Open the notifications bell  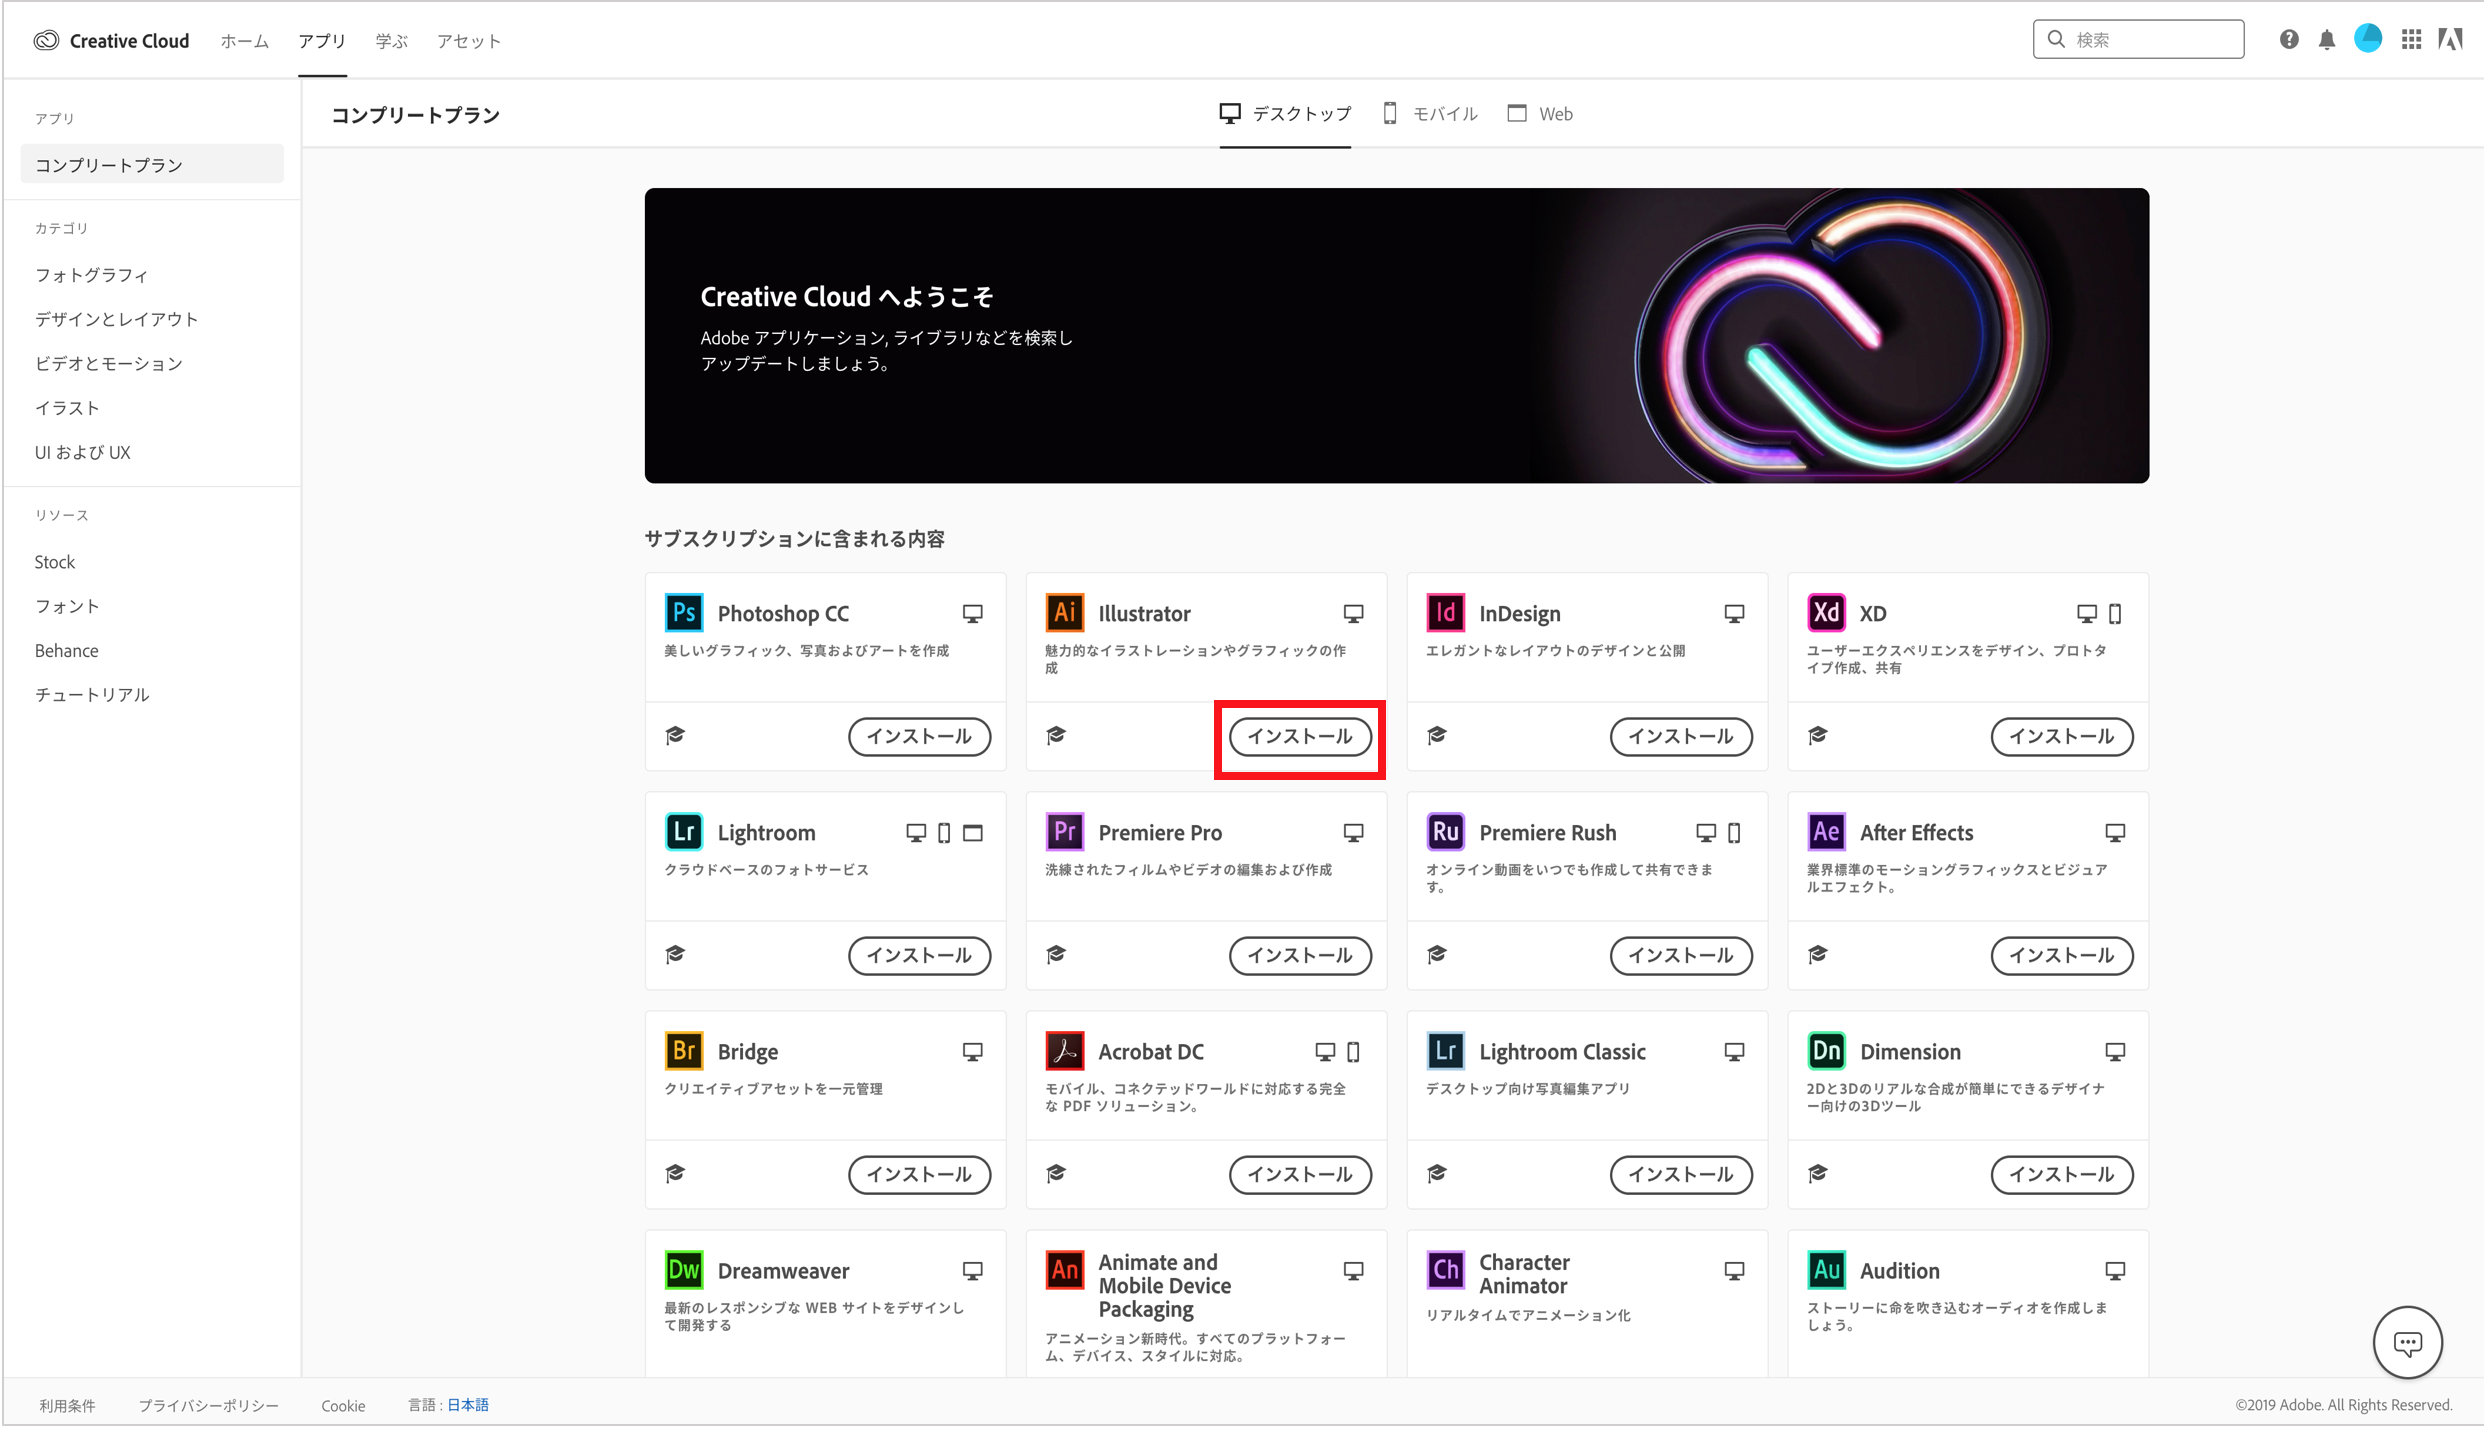[x=2327, y=39]
